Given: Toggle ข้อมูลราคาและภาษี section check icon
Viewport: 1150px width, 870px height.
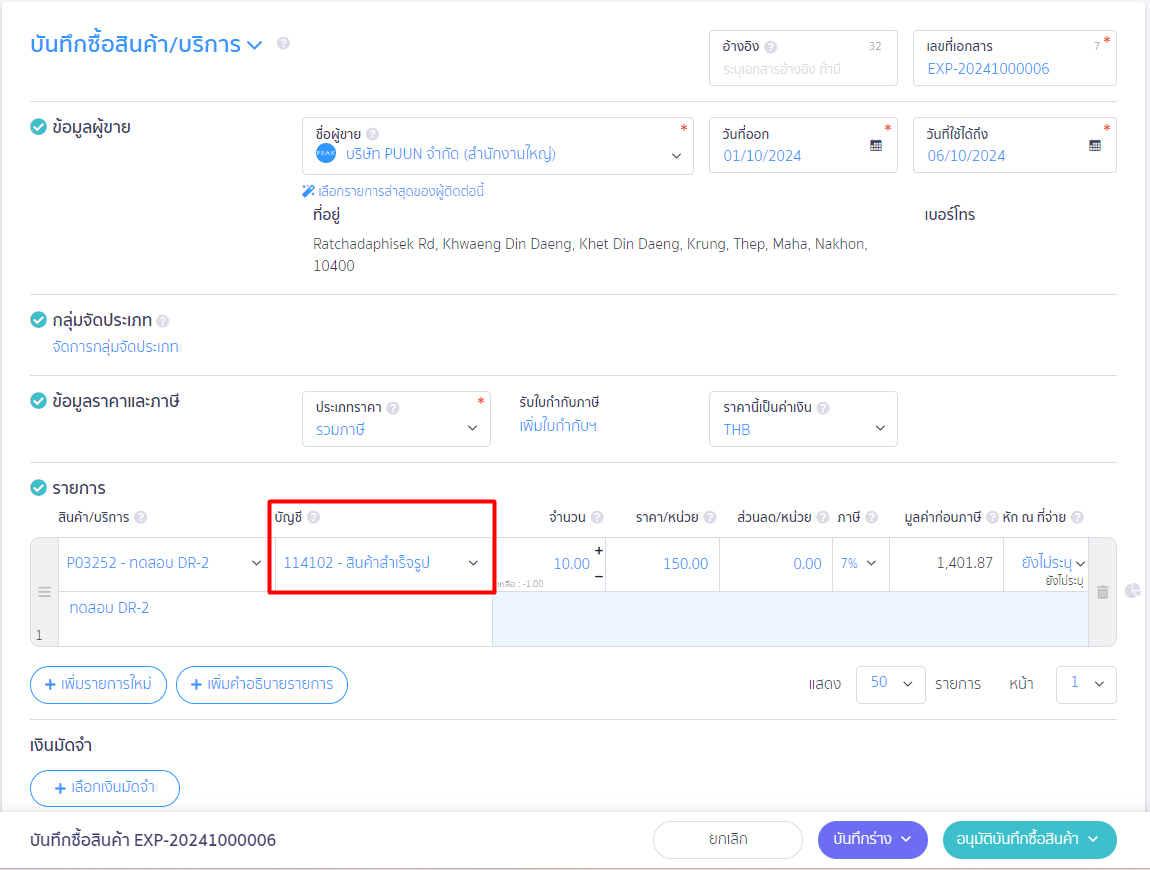Looking at the screenshot, I should (x=38, y=401).
